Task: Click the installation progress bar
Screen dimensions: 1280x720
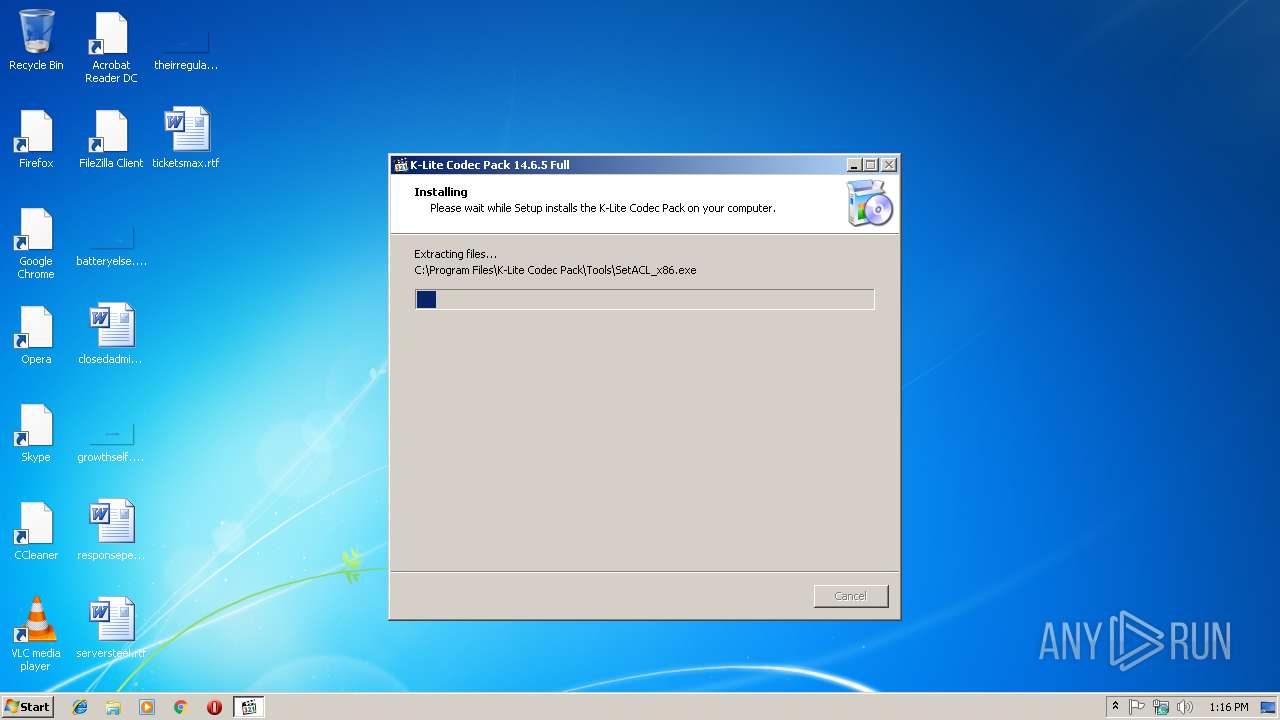Action: [645, 299]
